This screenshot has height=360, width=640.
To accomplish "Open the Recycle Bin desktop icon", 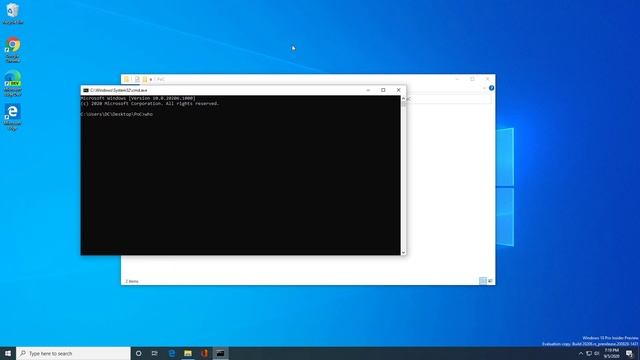I will pos(13,13).
